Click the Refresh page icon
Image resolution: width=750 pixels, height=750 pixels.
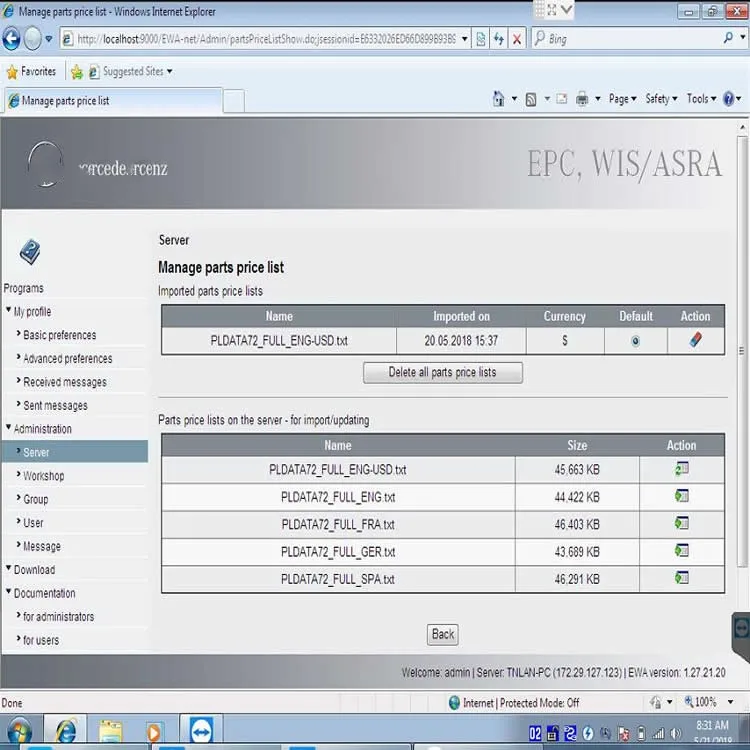click(499, 39)
